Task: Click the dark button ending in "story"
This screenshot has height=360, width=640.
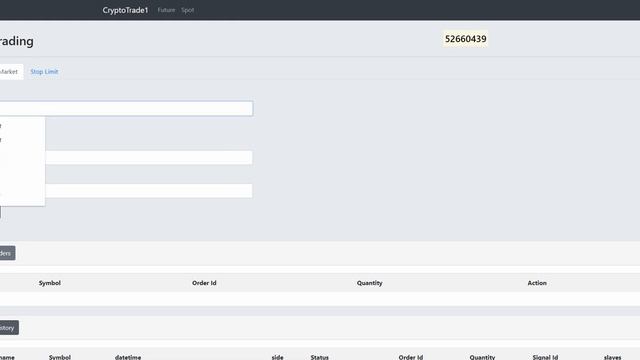Action: point(9,328)
